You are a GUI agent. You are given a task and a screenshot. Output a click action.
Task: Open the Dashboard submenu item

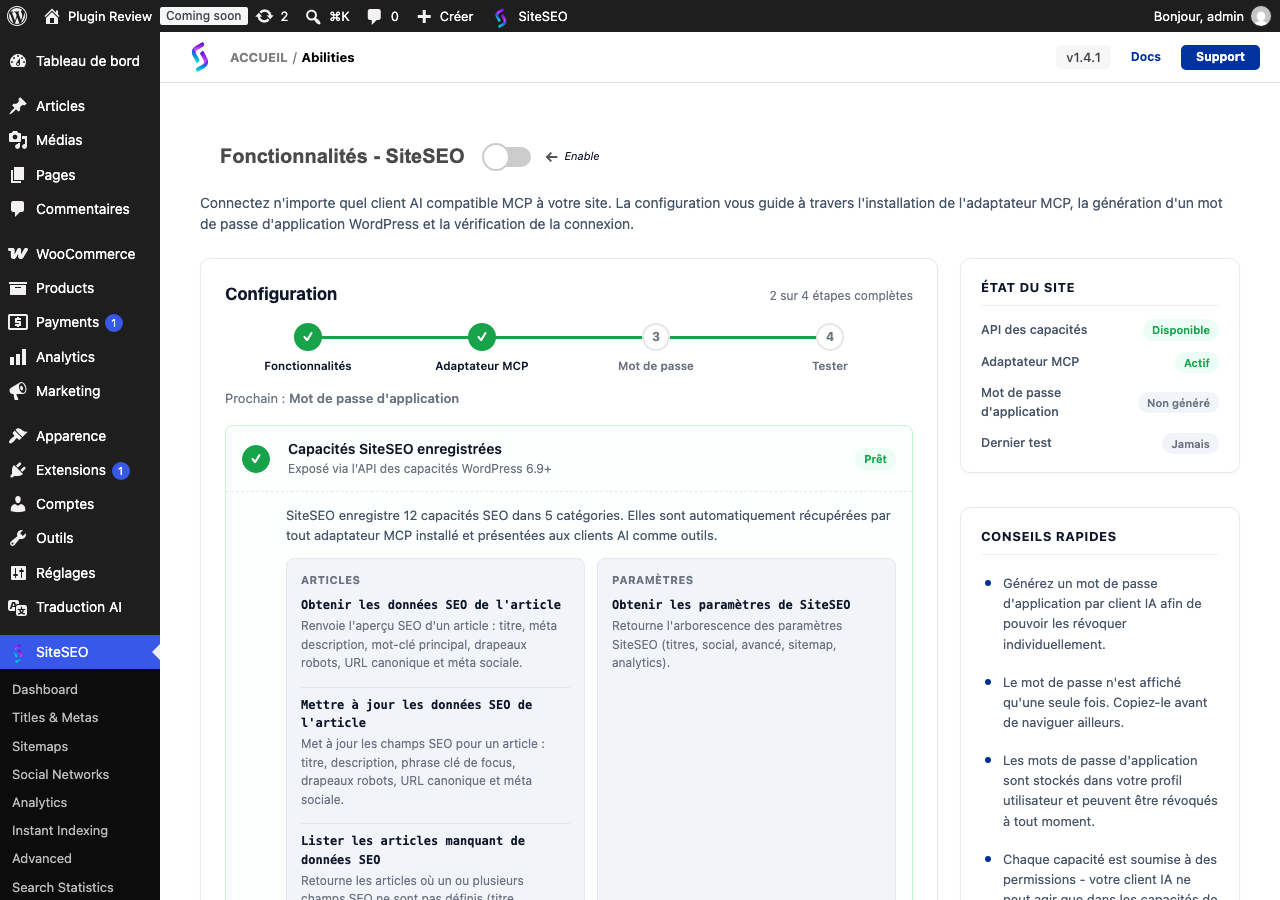point(45,689)
